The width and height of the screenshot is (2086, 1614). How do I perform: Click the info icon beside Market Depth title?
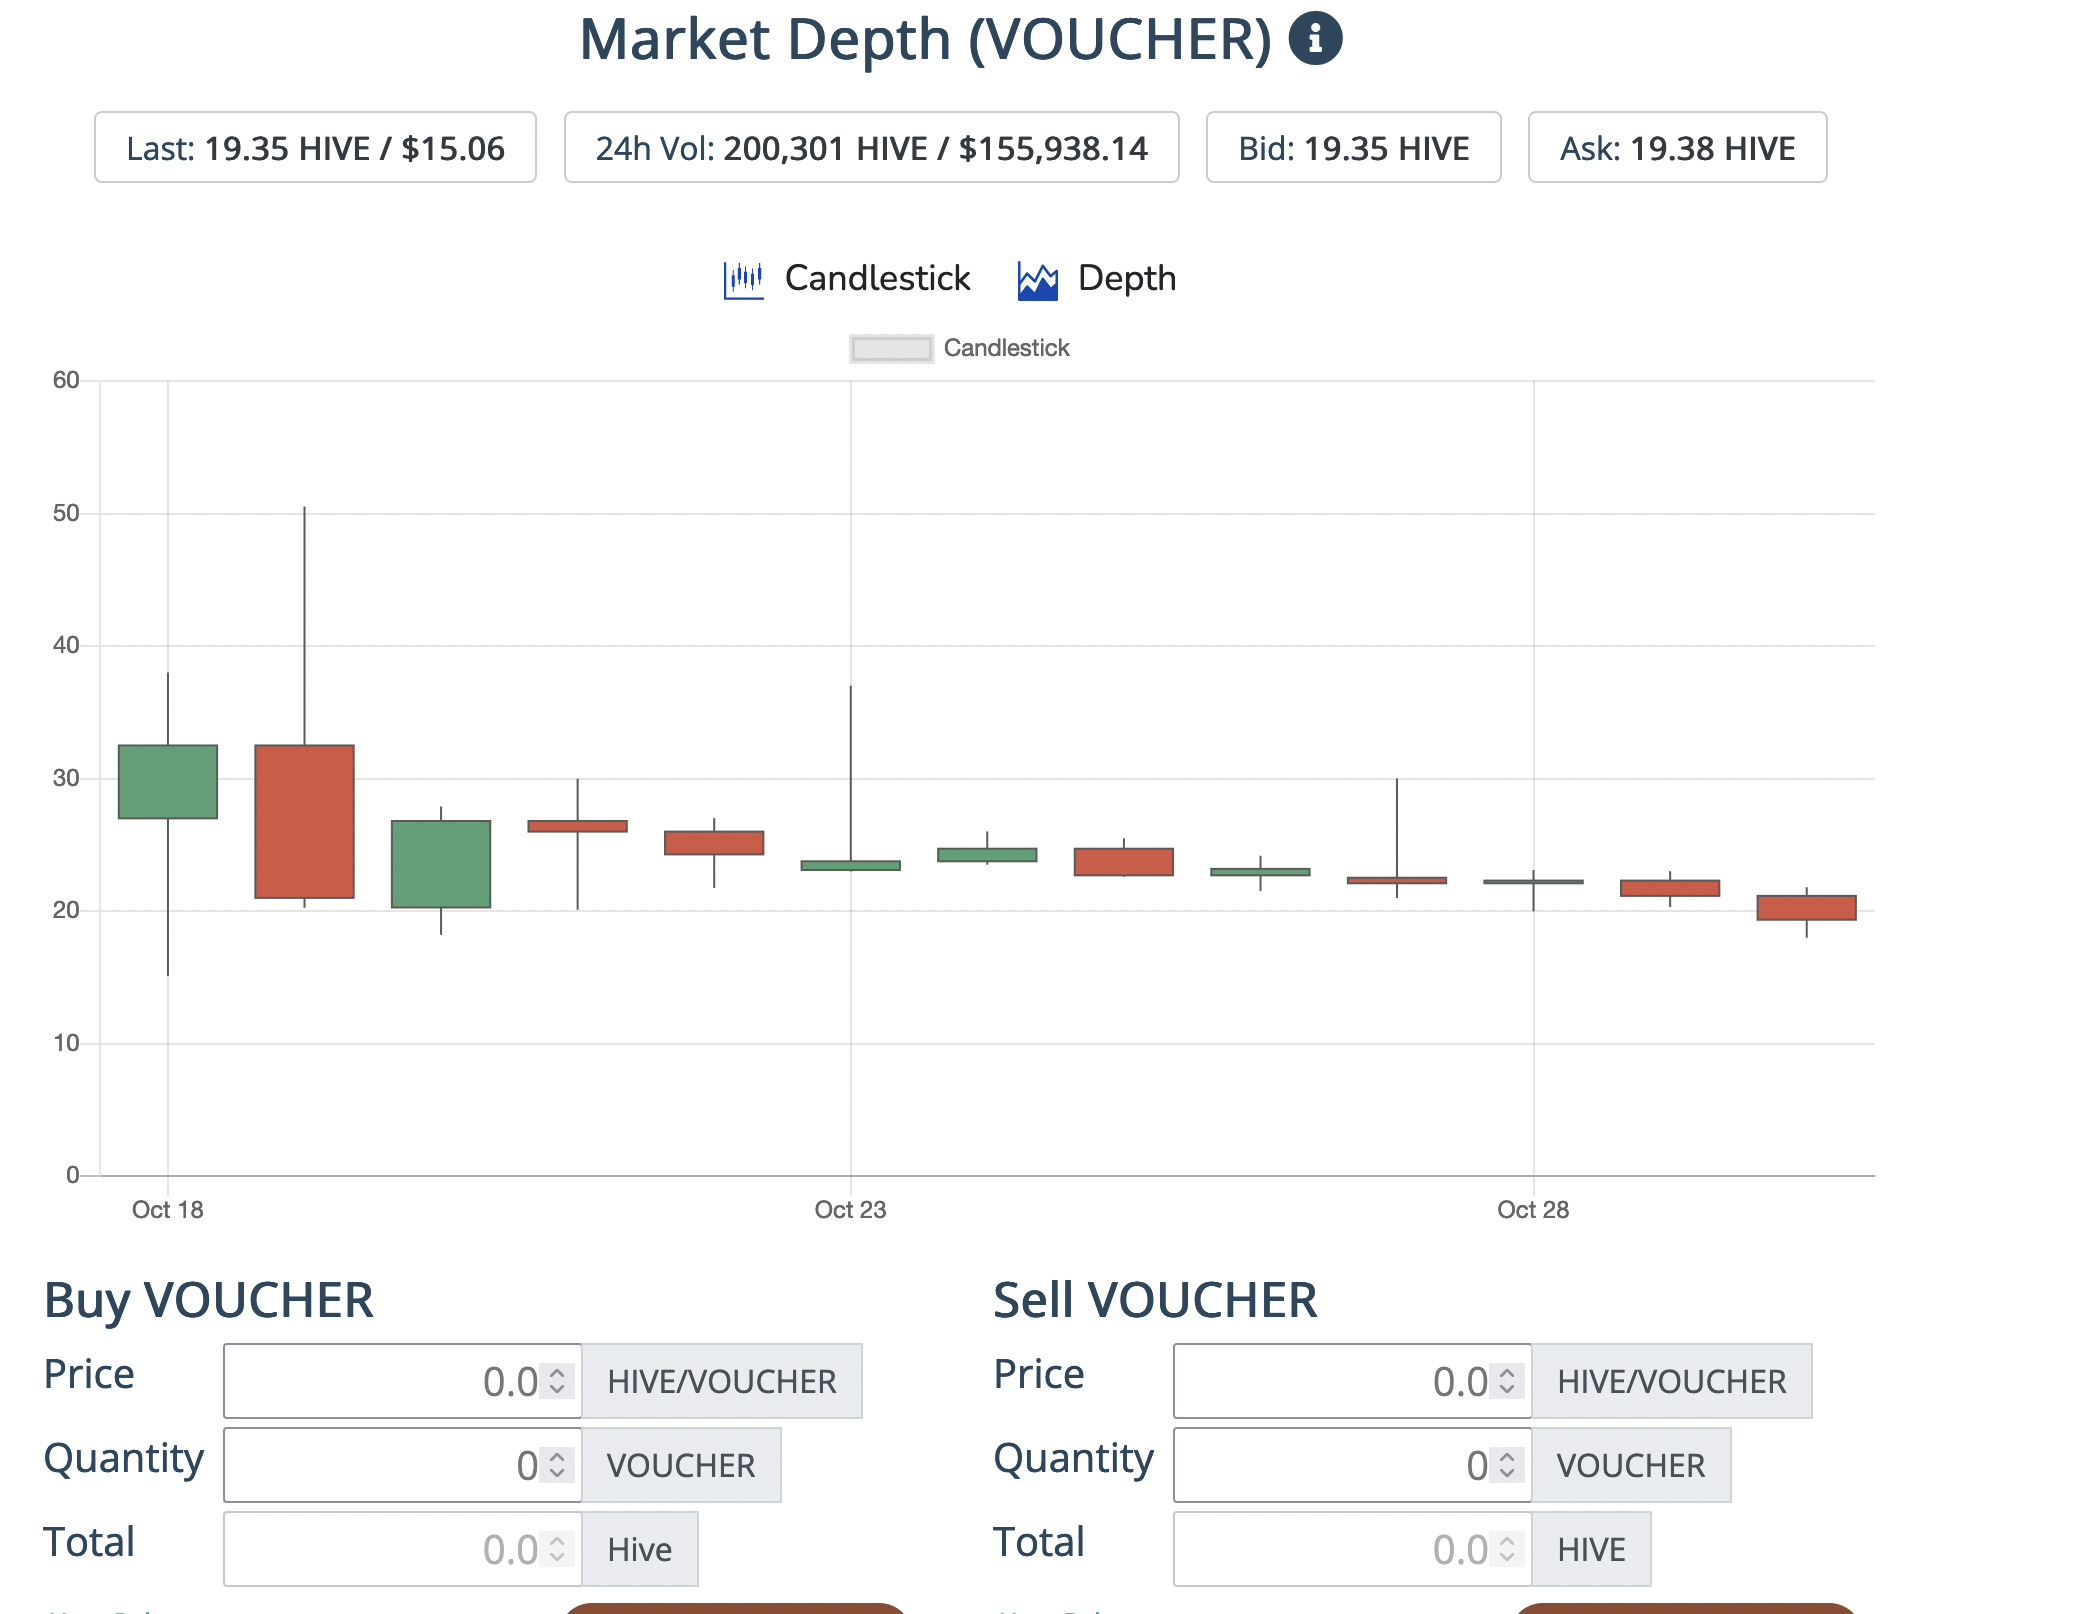(1314, 39)
